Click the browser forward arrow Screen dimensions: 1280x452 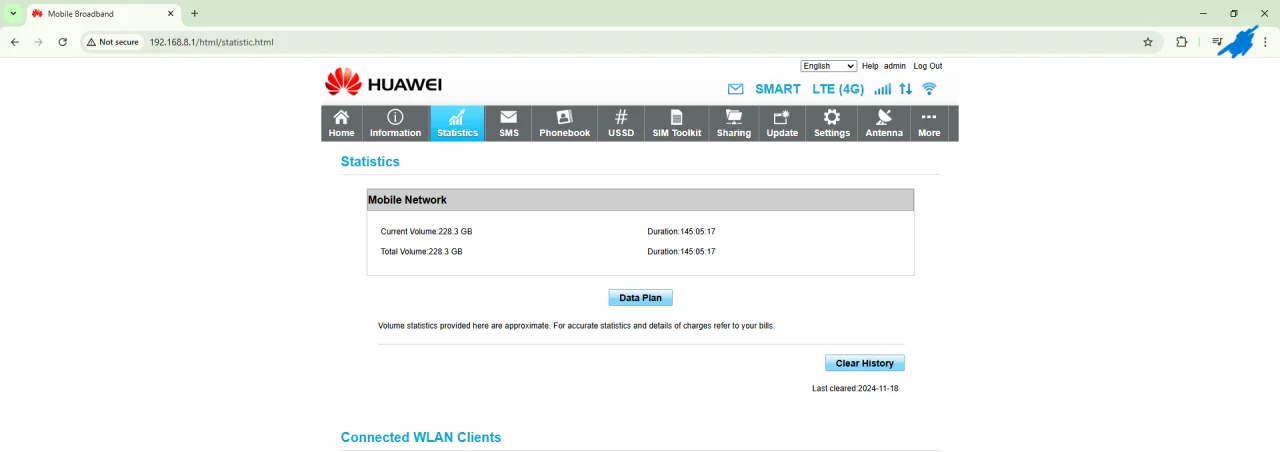pyautogui.click(x=39, y=42)
